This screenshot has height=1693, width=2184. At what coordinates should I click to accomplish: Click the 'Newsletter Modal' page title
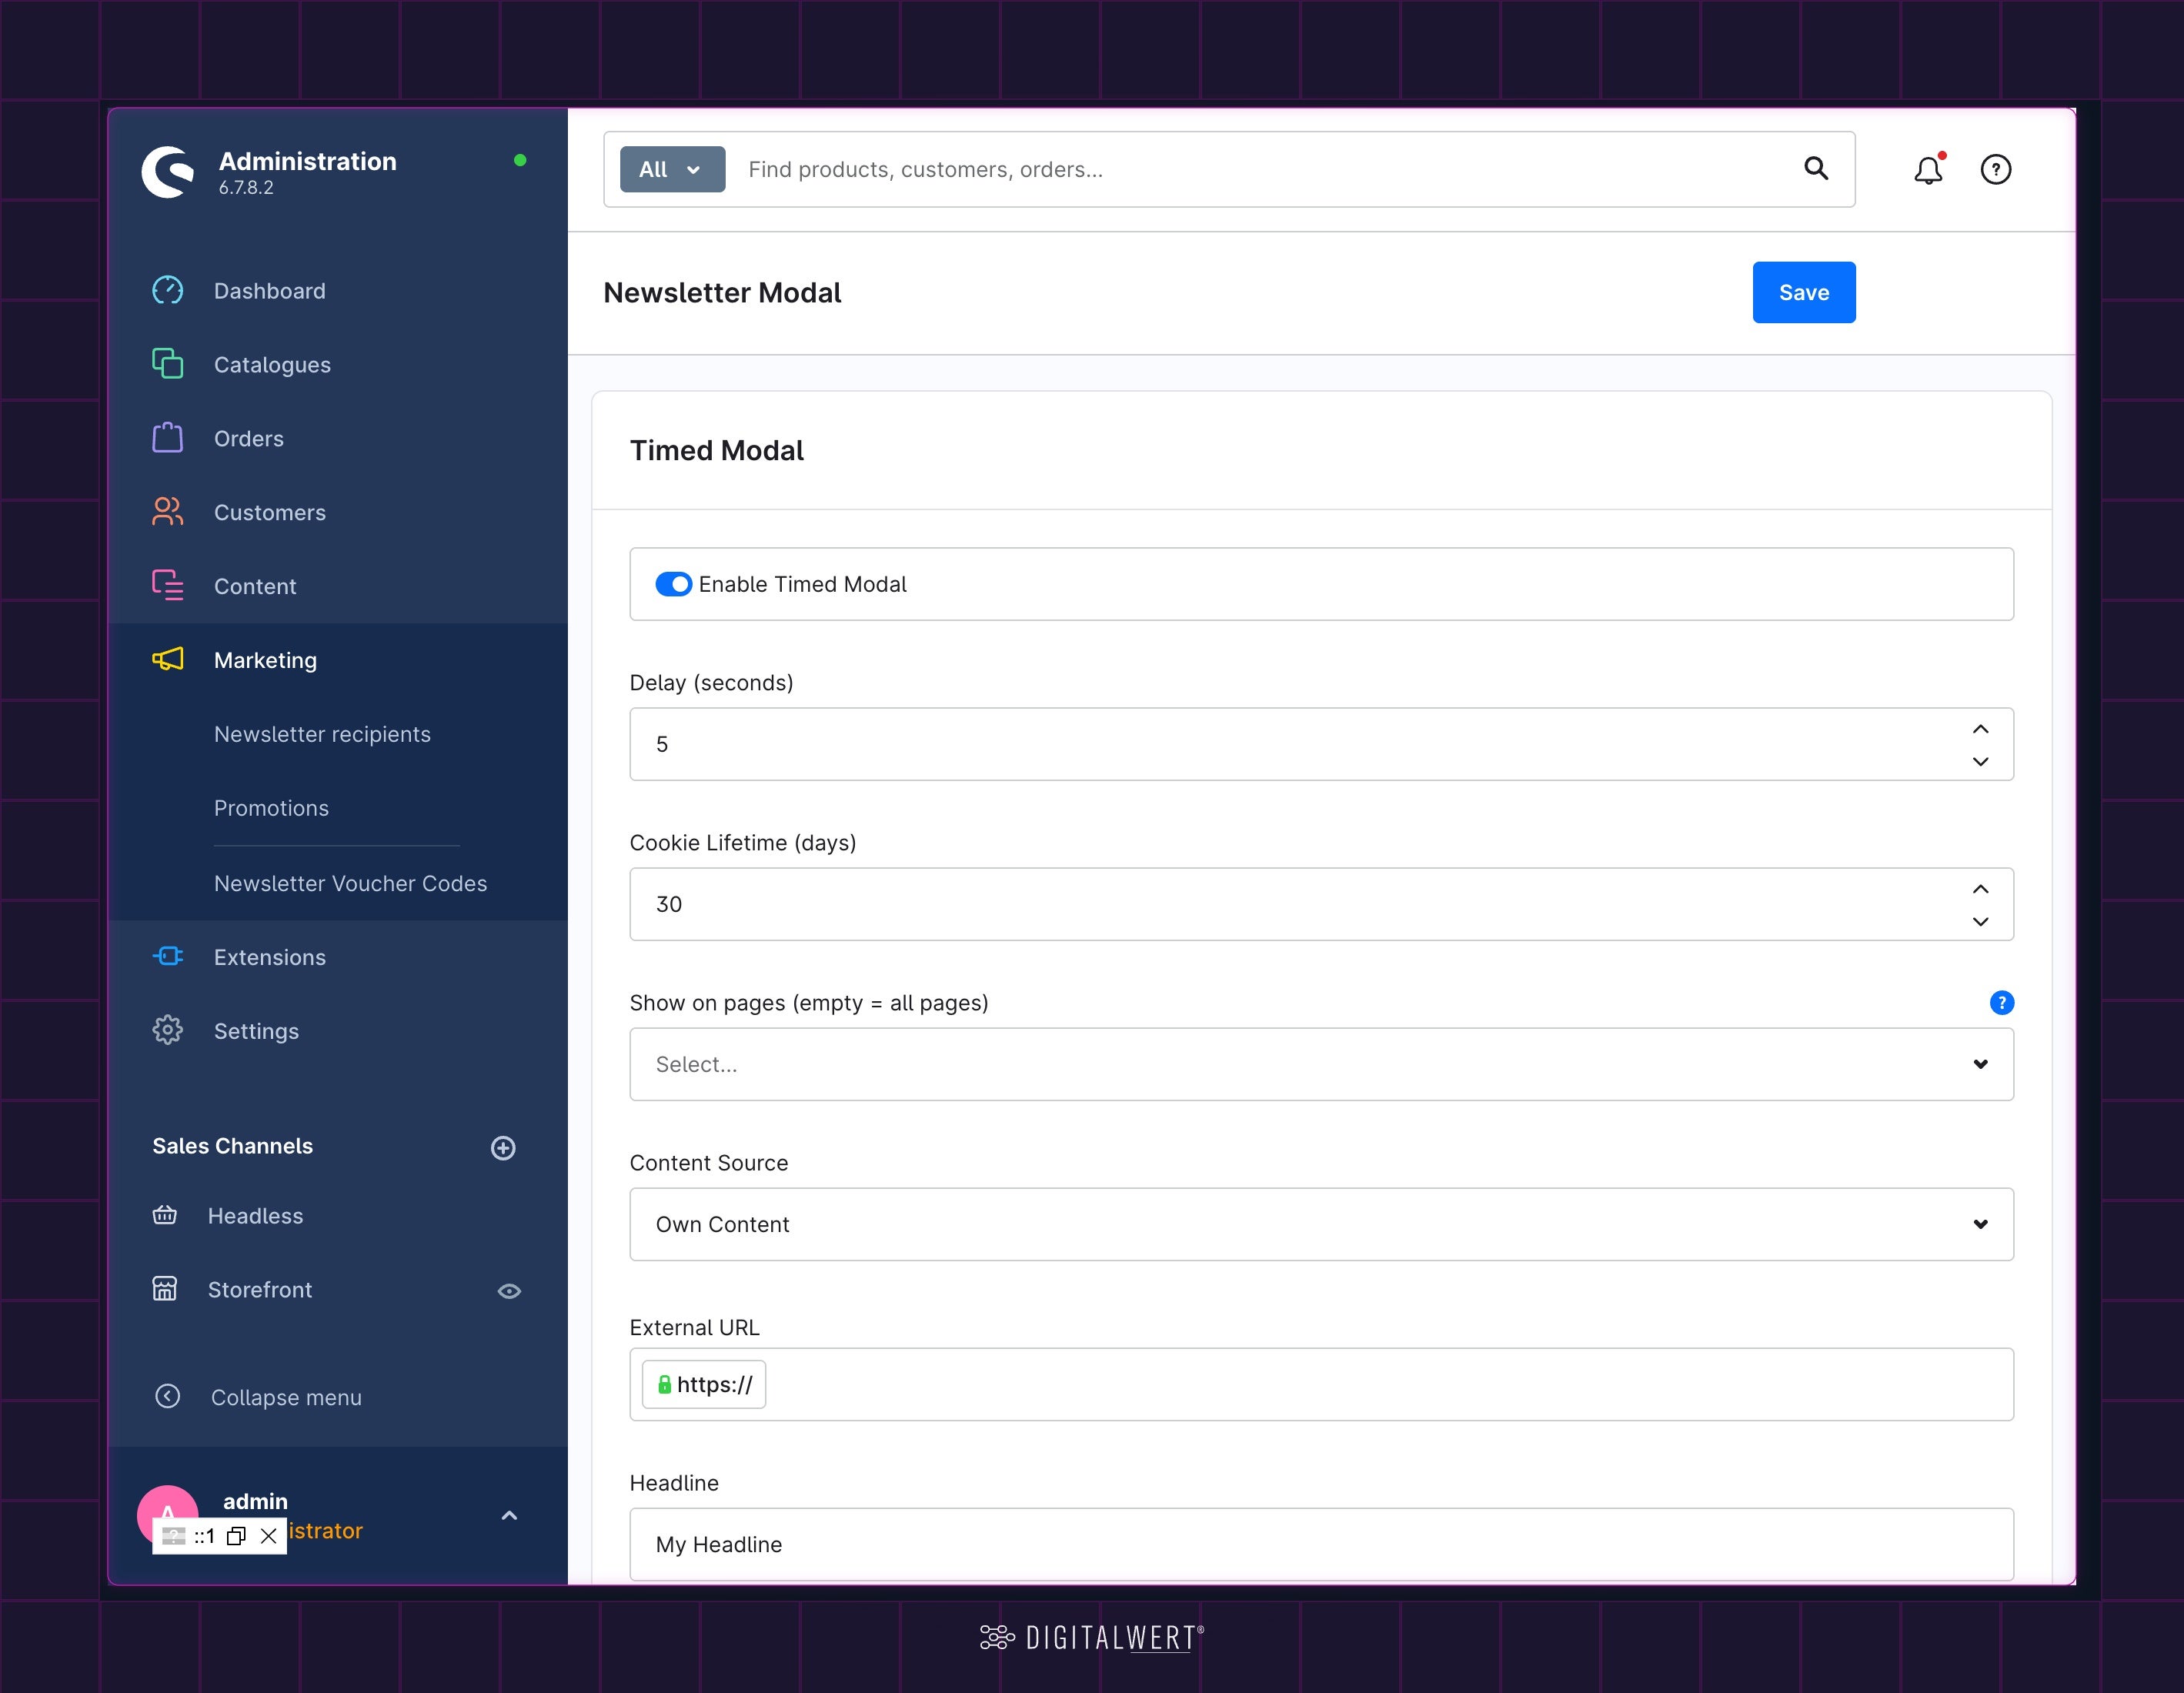[722, 292]
